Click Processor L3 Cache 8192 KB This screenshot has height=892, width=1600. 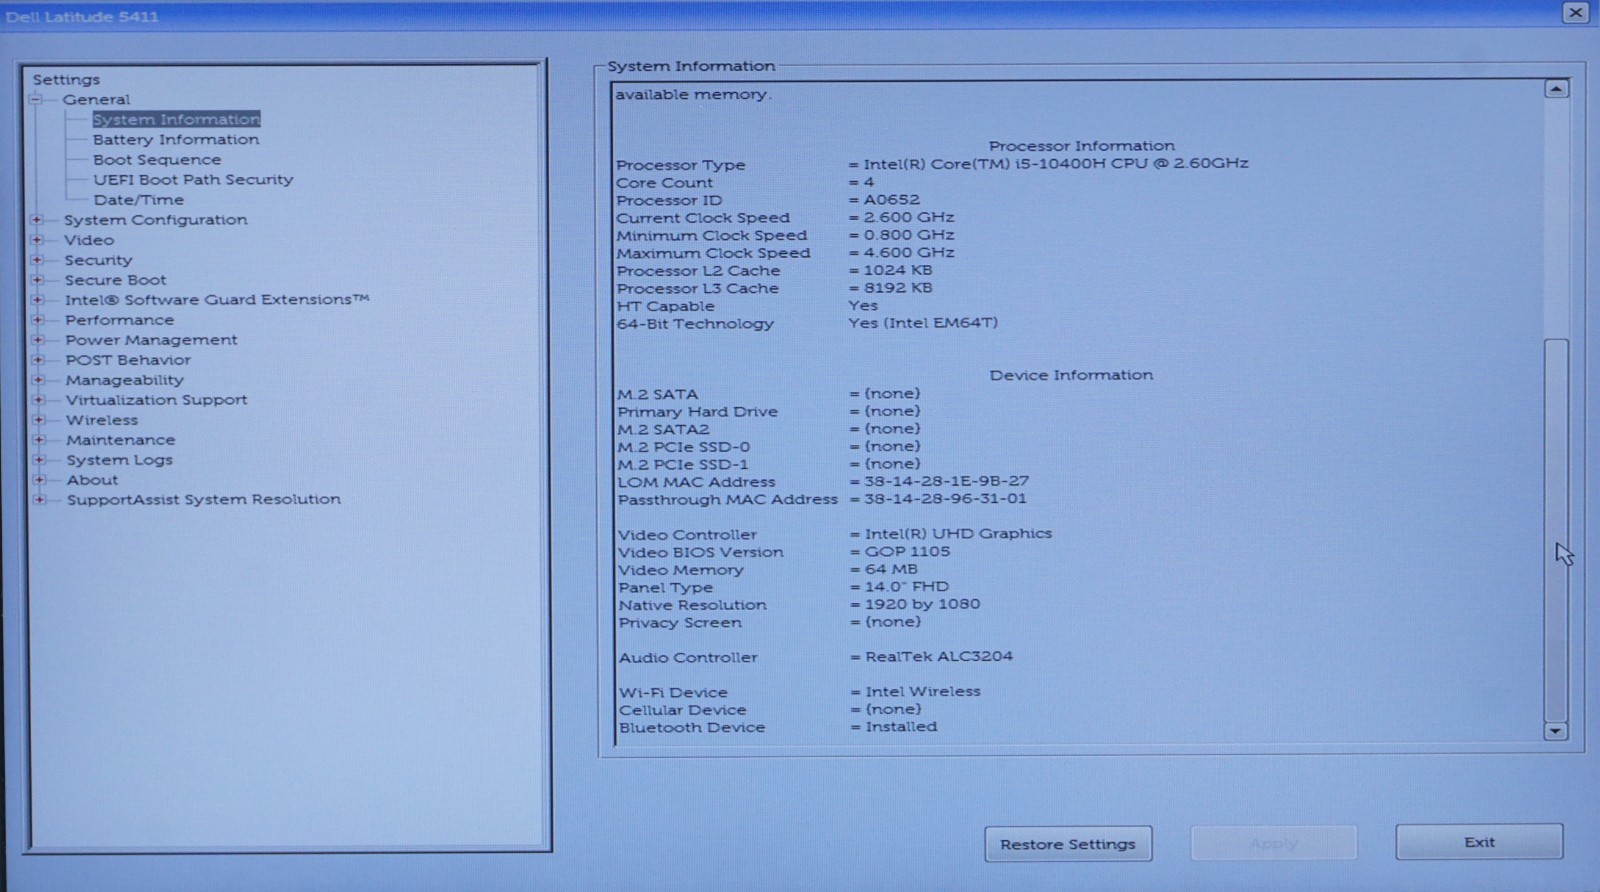[x=898, y=288]
